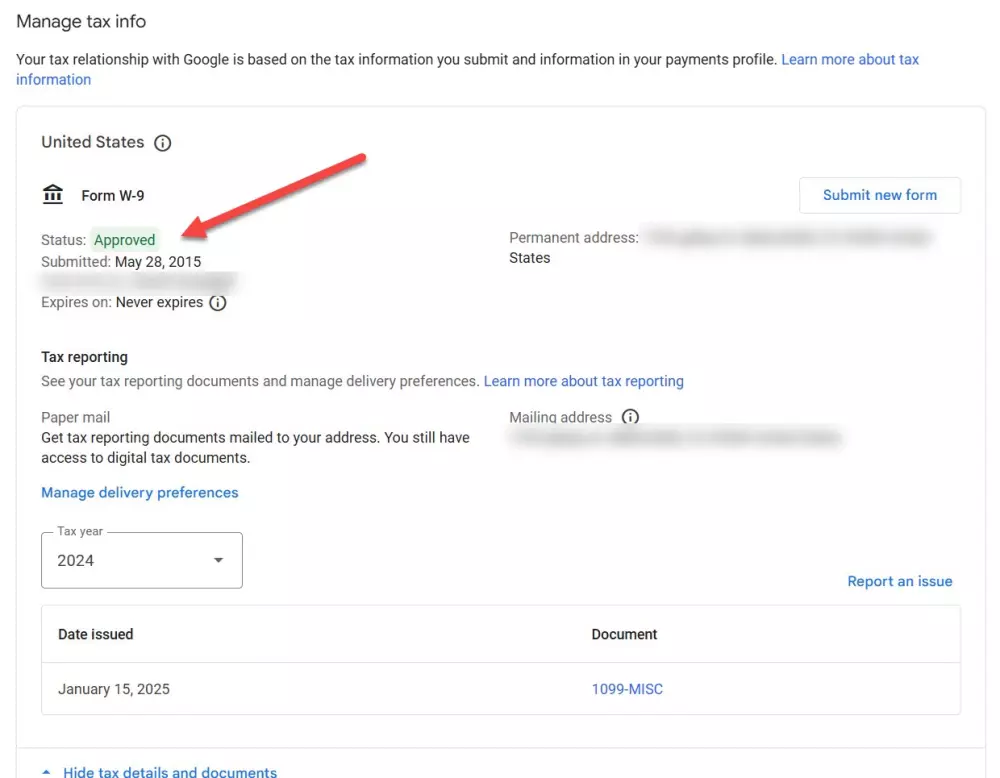Click the Tax year dropdown arrow
This screenshot has height=778, width=1000.
218,560
